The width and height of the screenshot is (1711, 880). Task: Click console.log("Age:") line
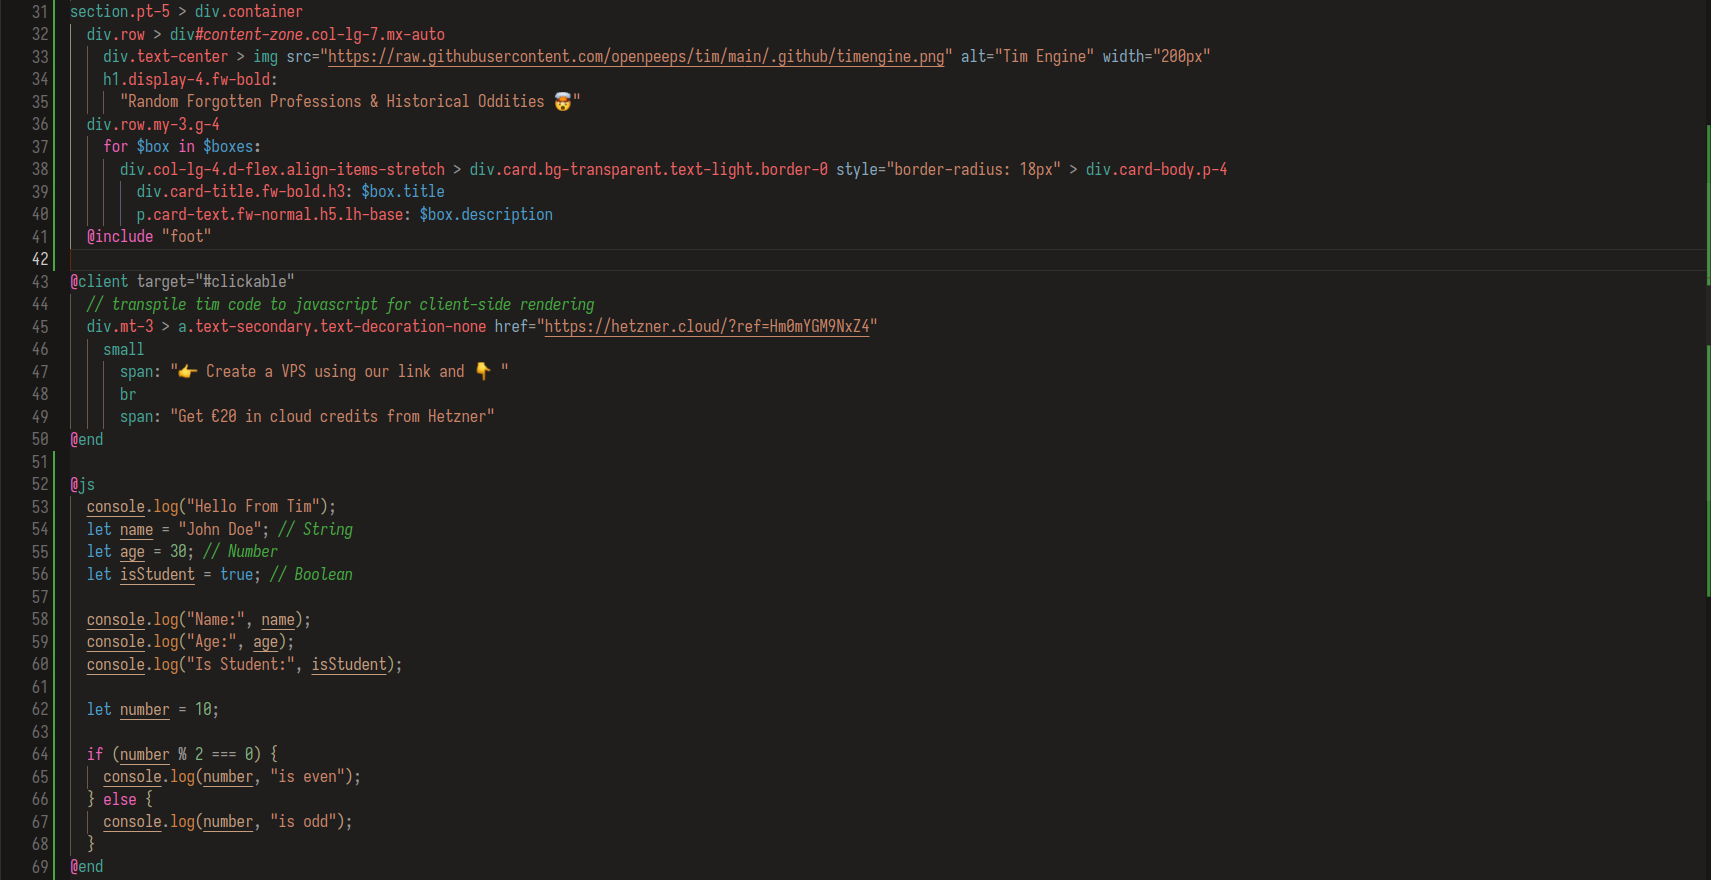coord(190,642)
